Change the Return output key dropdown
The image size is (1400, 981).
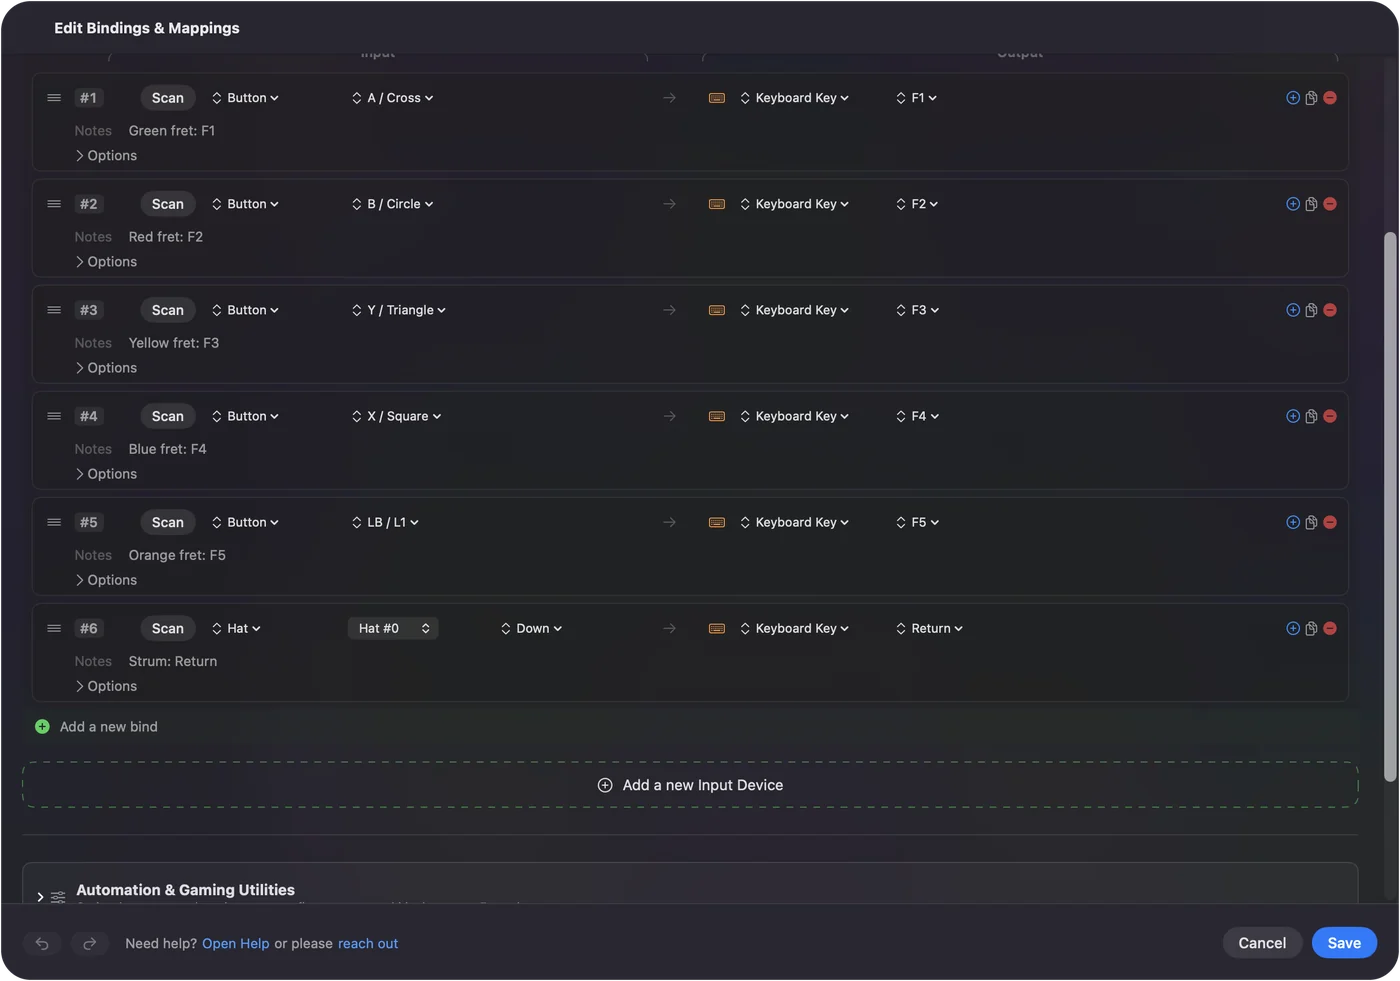(x=930, y=628)
